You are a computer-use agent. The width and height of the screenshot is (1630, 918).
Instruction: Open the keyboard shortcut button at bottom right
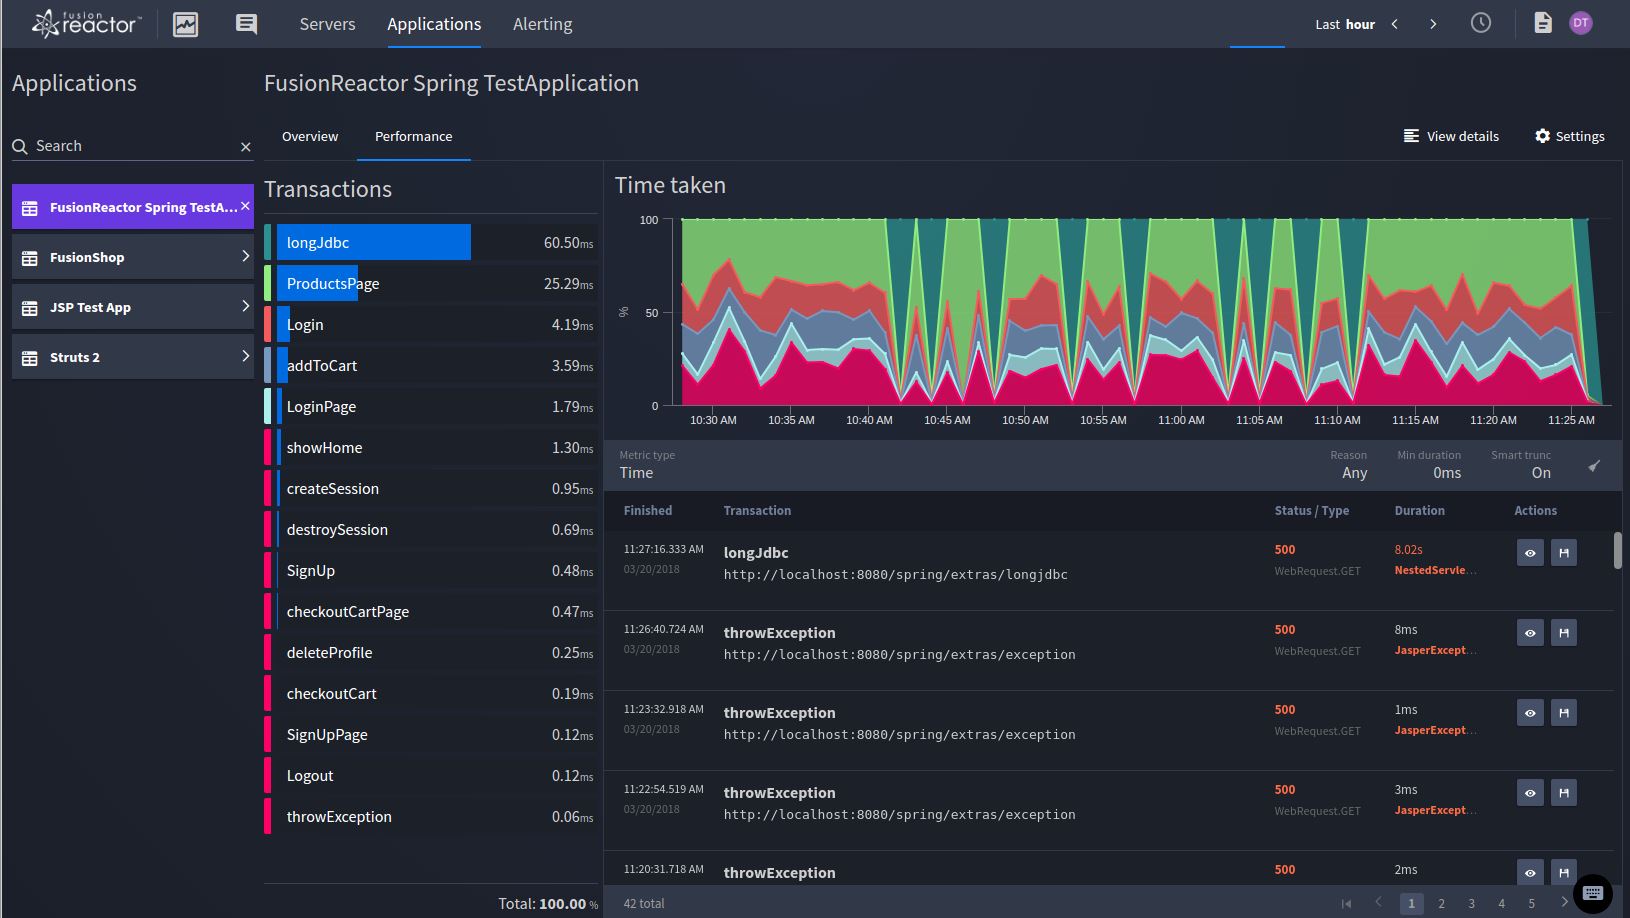tap(1592, 893)
